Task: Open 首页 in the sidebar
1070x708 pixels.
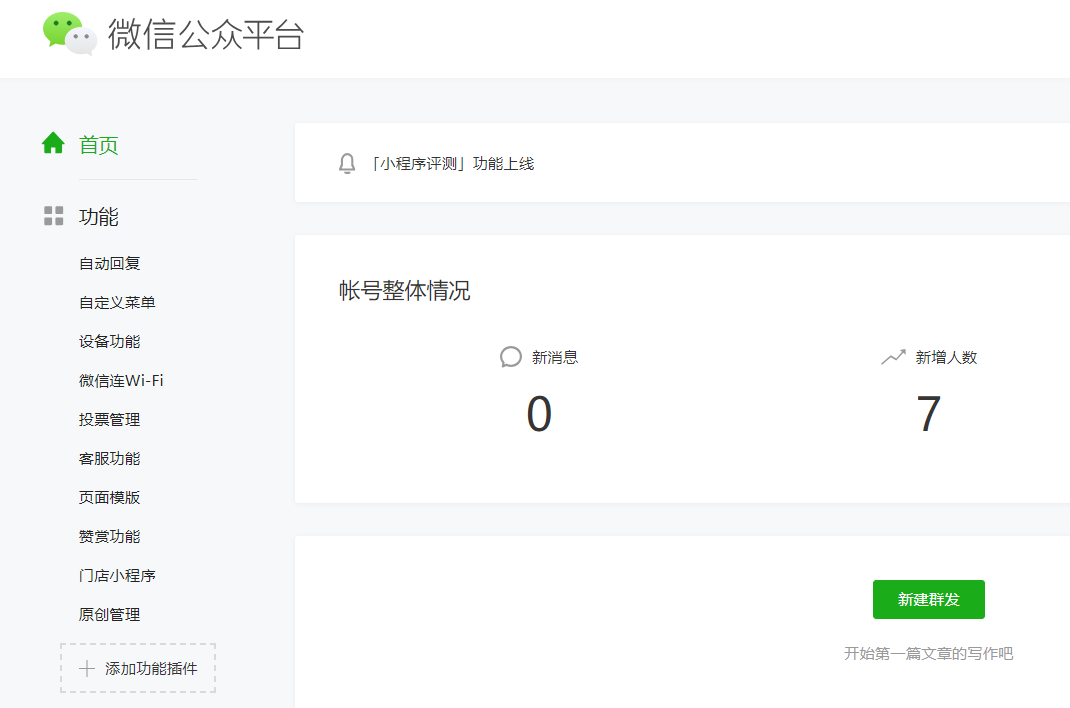Action: [99, 145]
